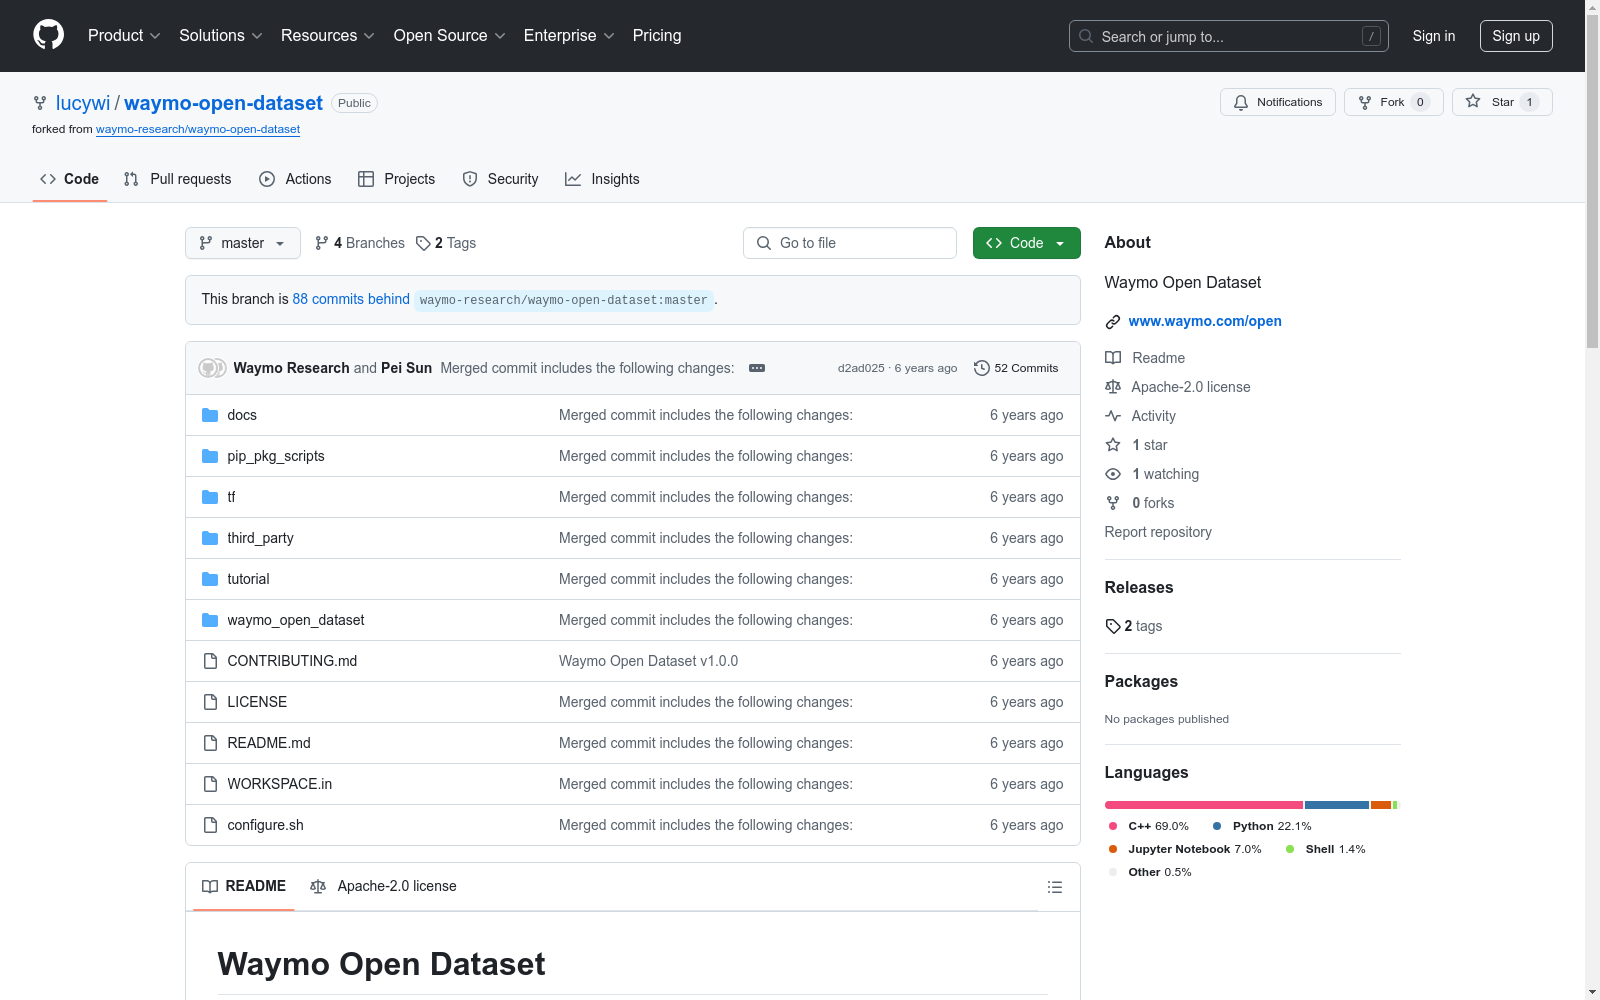1600x1000 pixels.
Task: Click the orange Jupyter Notebook bar segment
Action: 1381,805
